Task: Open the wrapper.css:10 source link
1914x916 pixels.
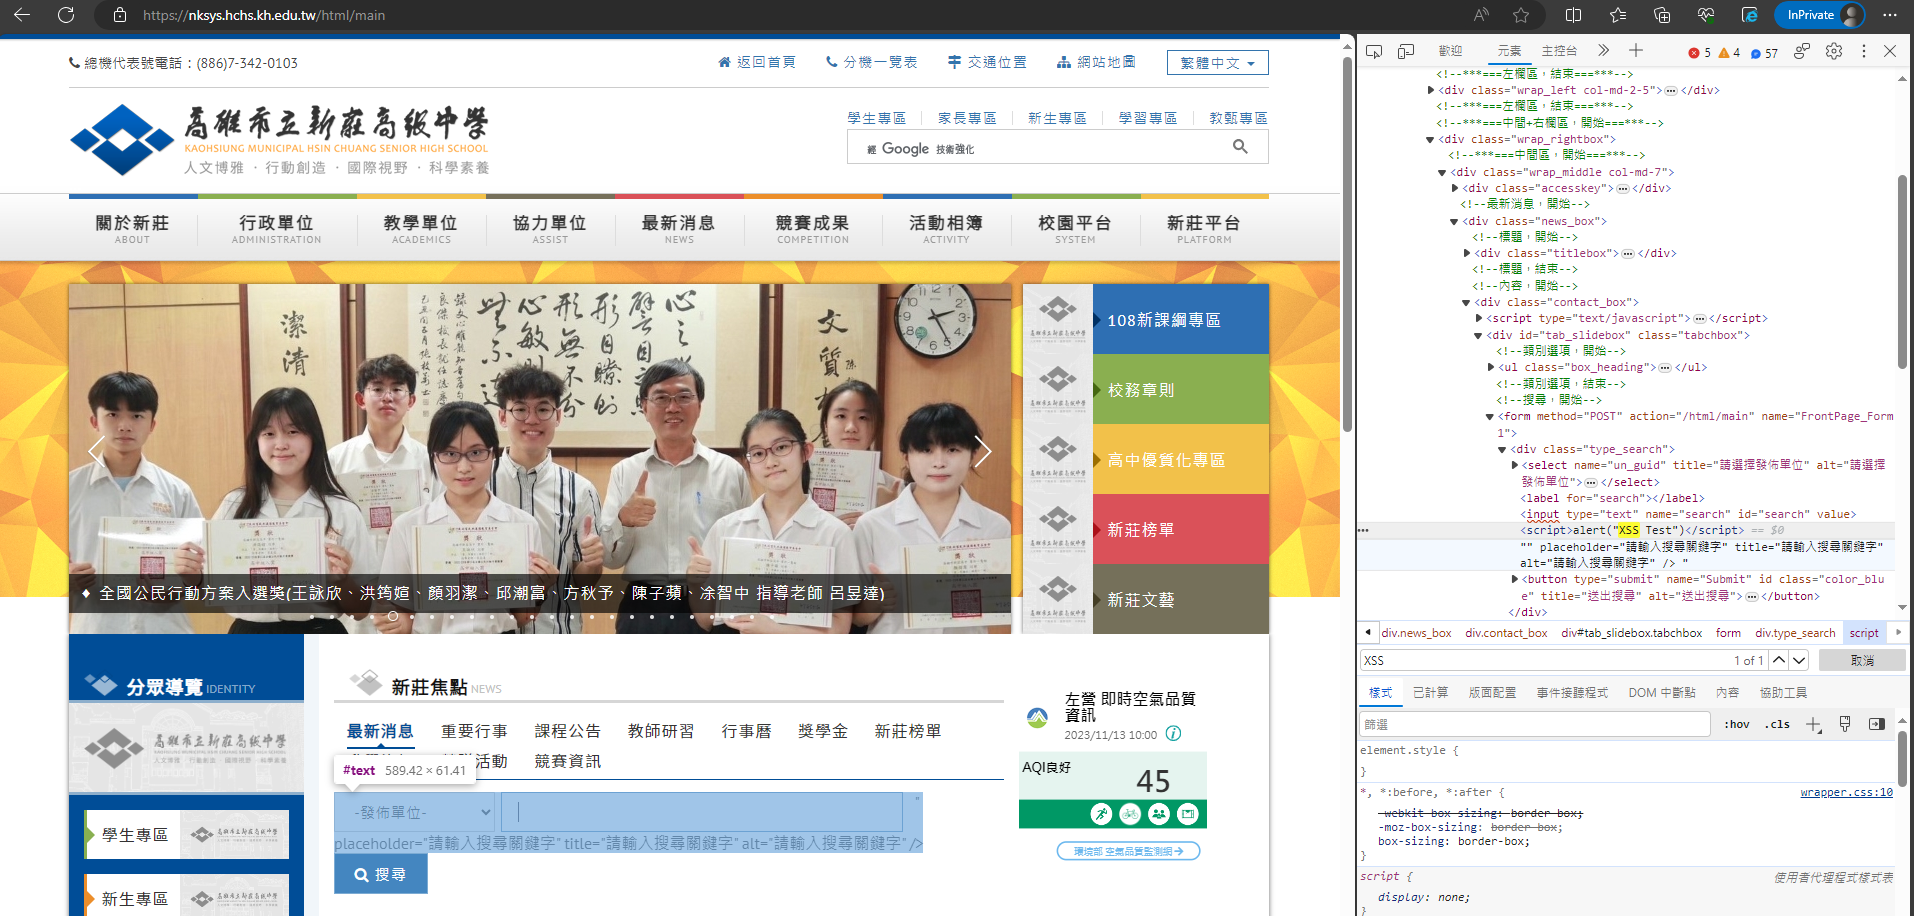Action: pos(1846,793)
